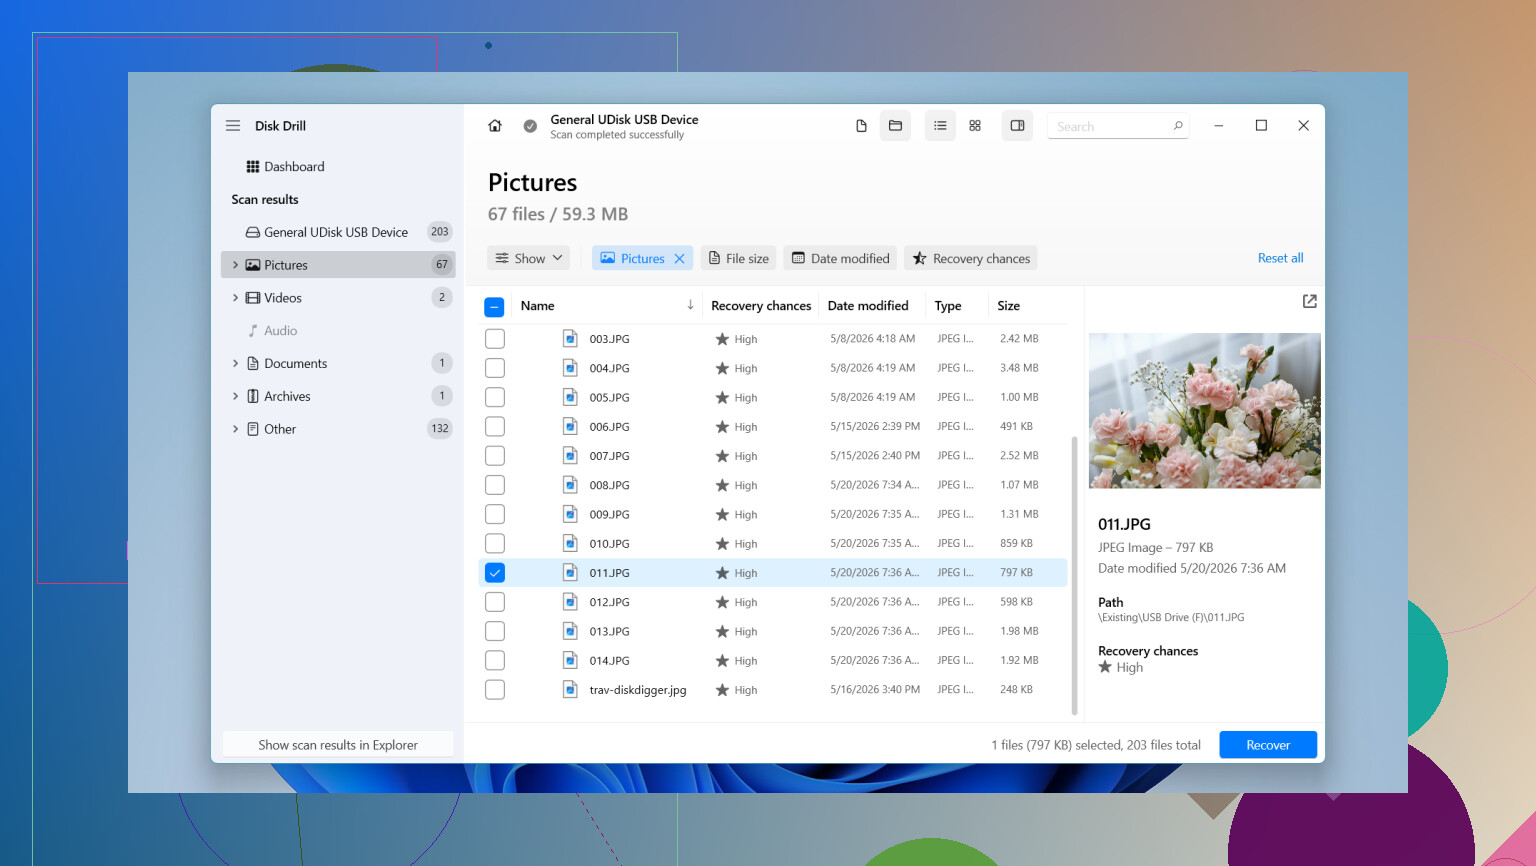Viewport: 1536px width, 866px height.
Task: Click the blue Recover button
Action: [x=1268, y=745]
